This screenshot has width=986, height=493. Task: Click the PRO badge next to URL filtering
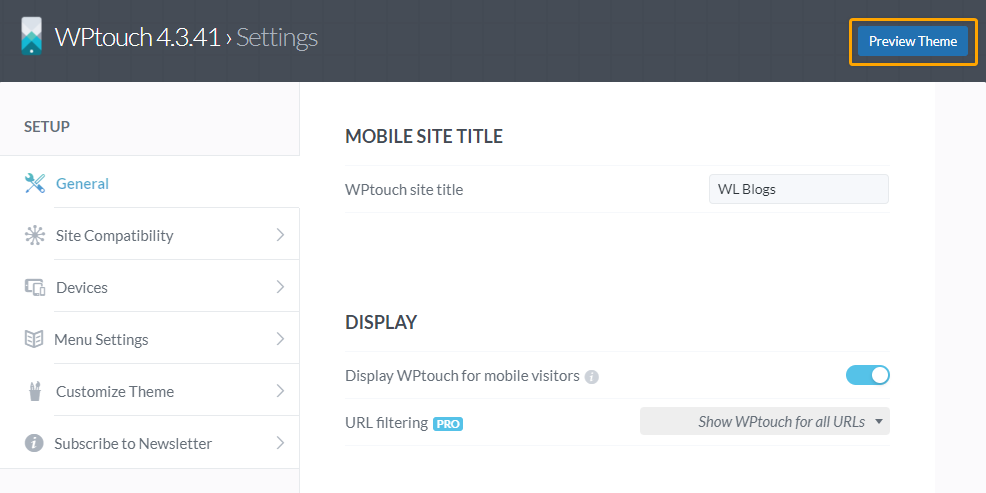click(x=448, y=423)
